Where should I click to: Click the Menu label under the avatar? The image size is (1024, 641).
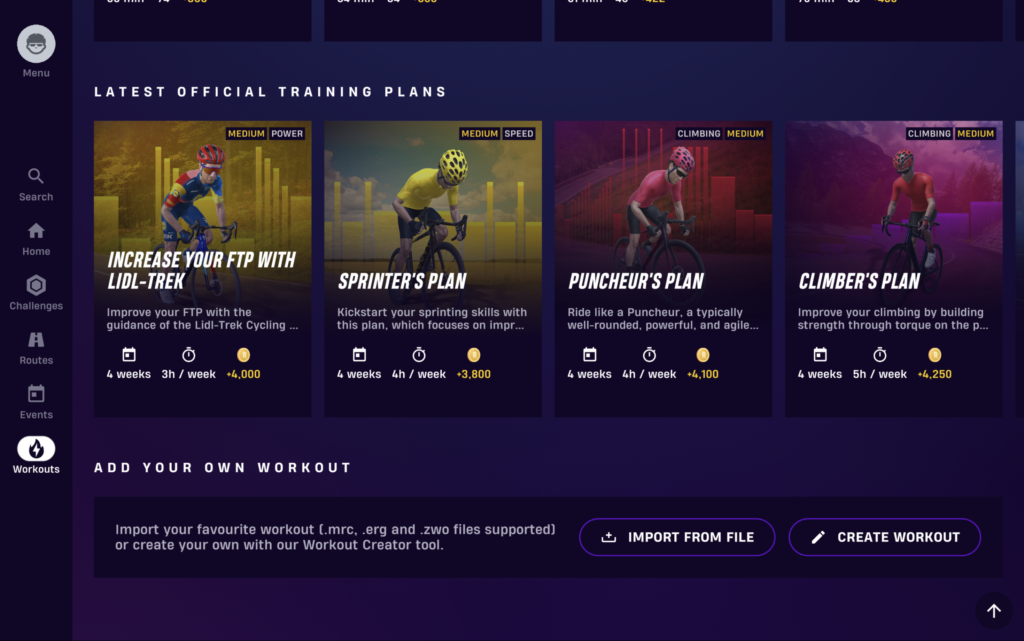click(36, 73)
